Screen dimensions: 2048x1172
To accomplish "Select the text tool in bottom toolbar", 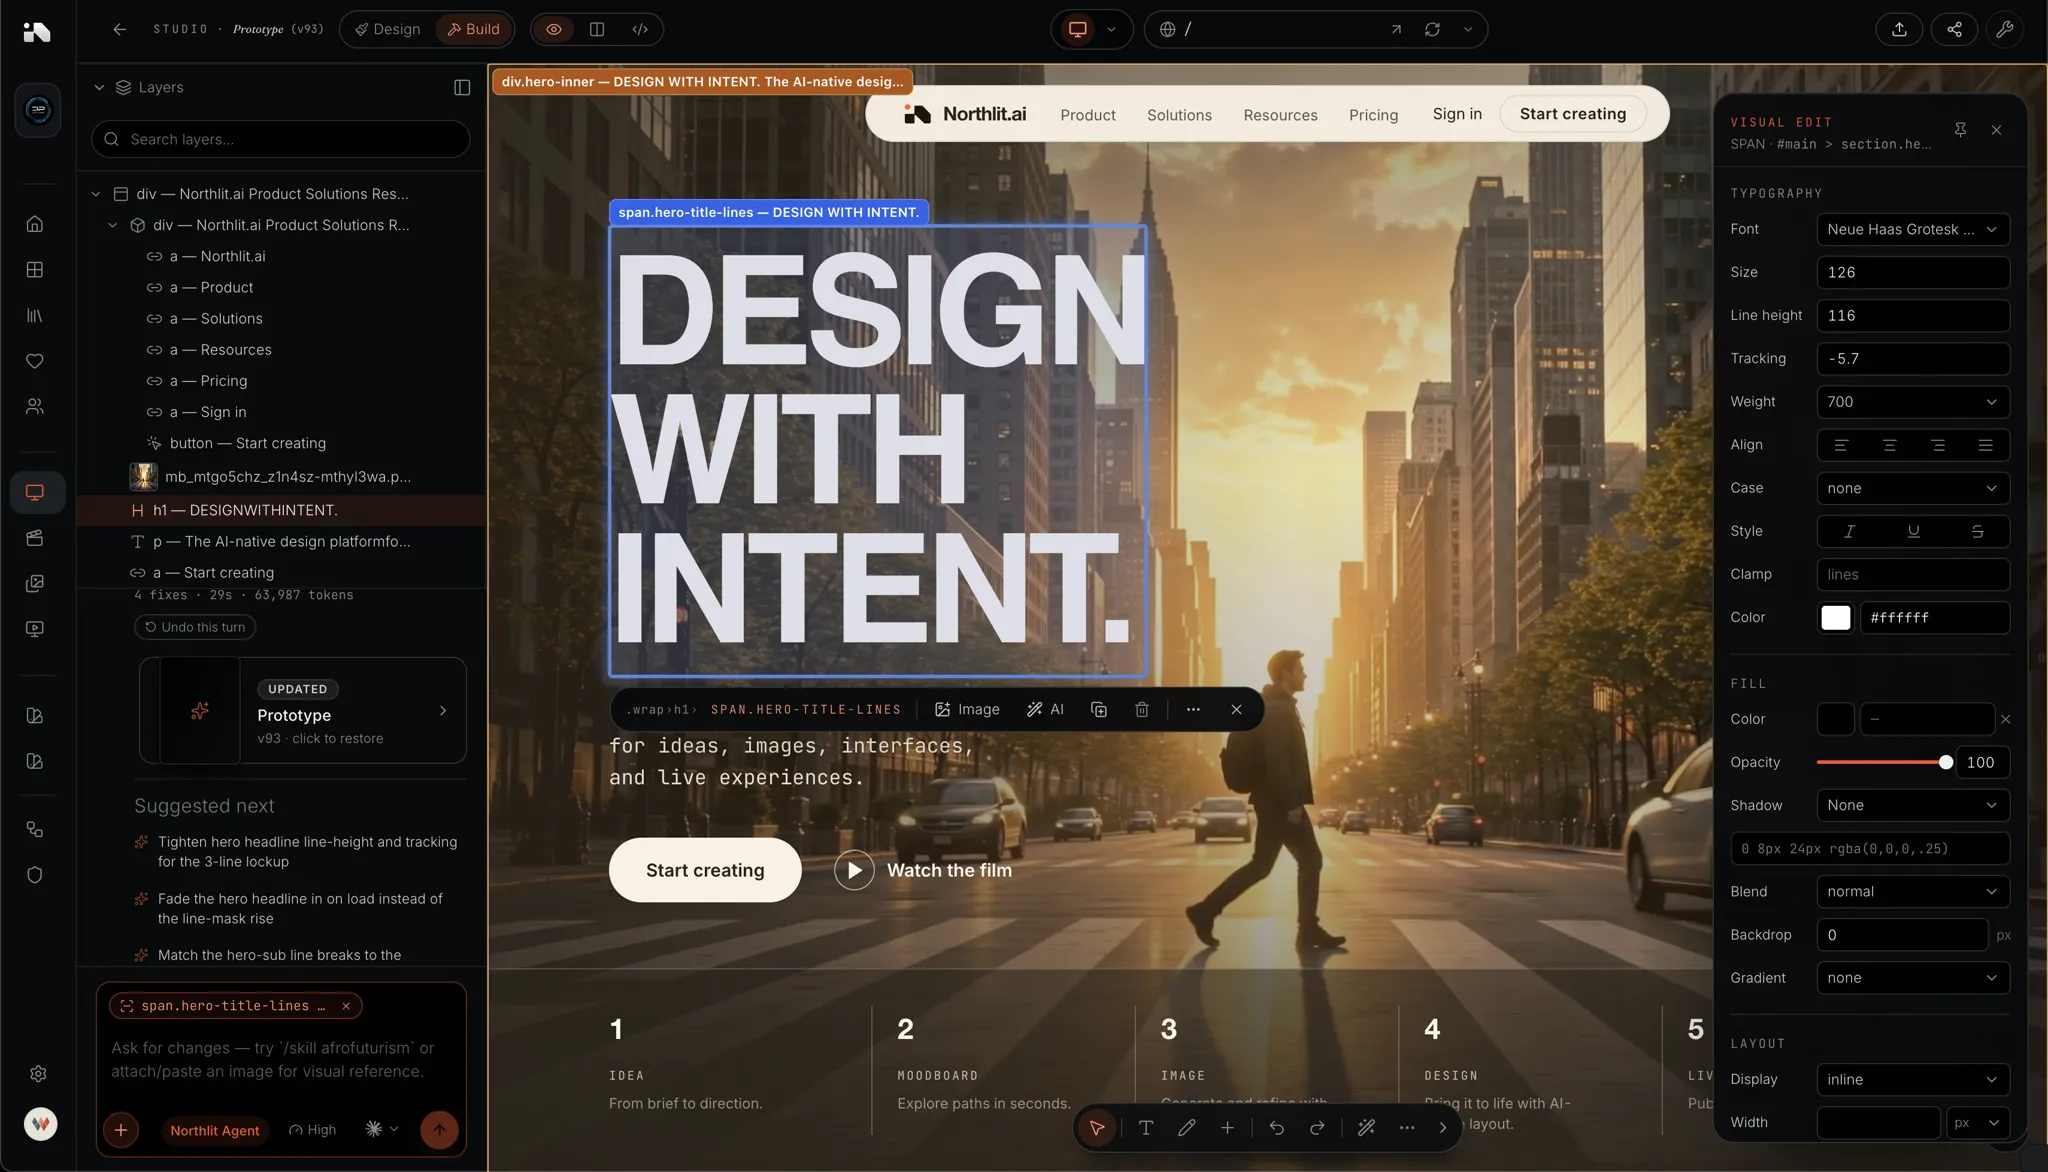I will tap(1146, 1127).
